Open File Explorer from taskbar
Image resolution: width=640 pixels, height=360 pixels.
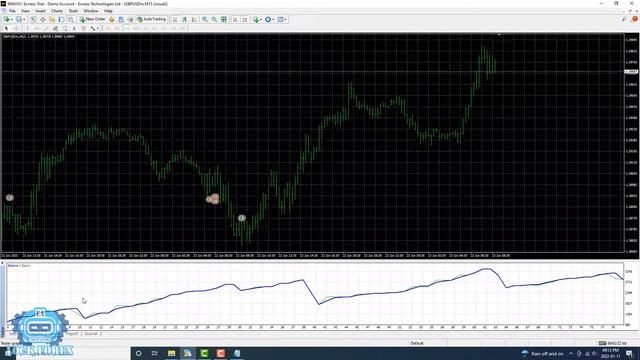pos(171,353)
